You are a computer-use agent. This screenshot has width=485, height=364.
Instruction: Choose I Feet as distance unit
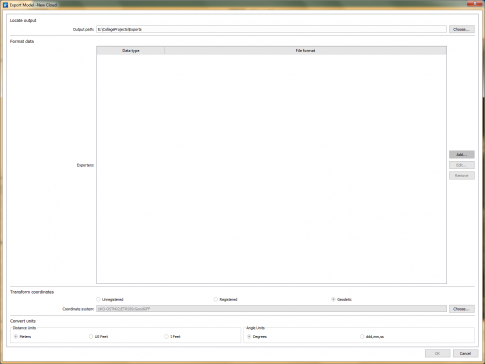tap(172, 337)
